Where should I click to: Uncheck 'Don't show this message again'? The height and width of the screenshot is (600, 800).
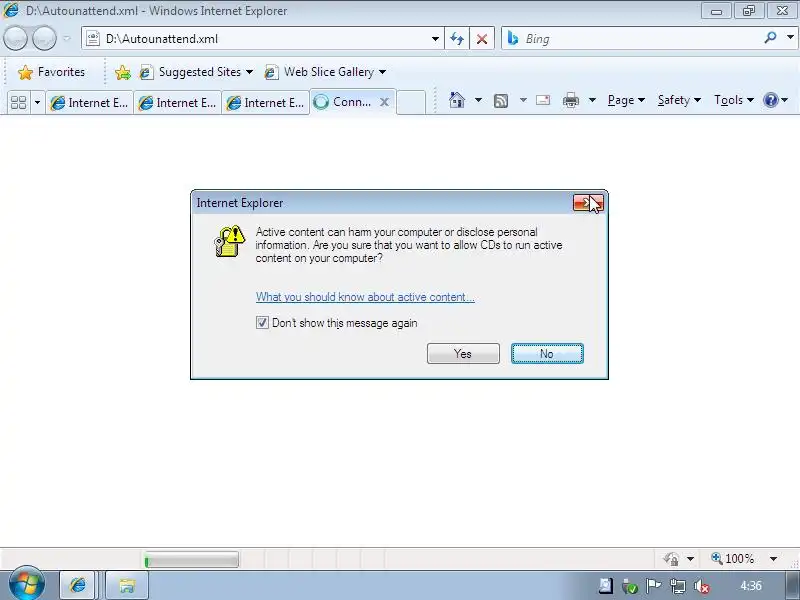[x=262, y=322]
